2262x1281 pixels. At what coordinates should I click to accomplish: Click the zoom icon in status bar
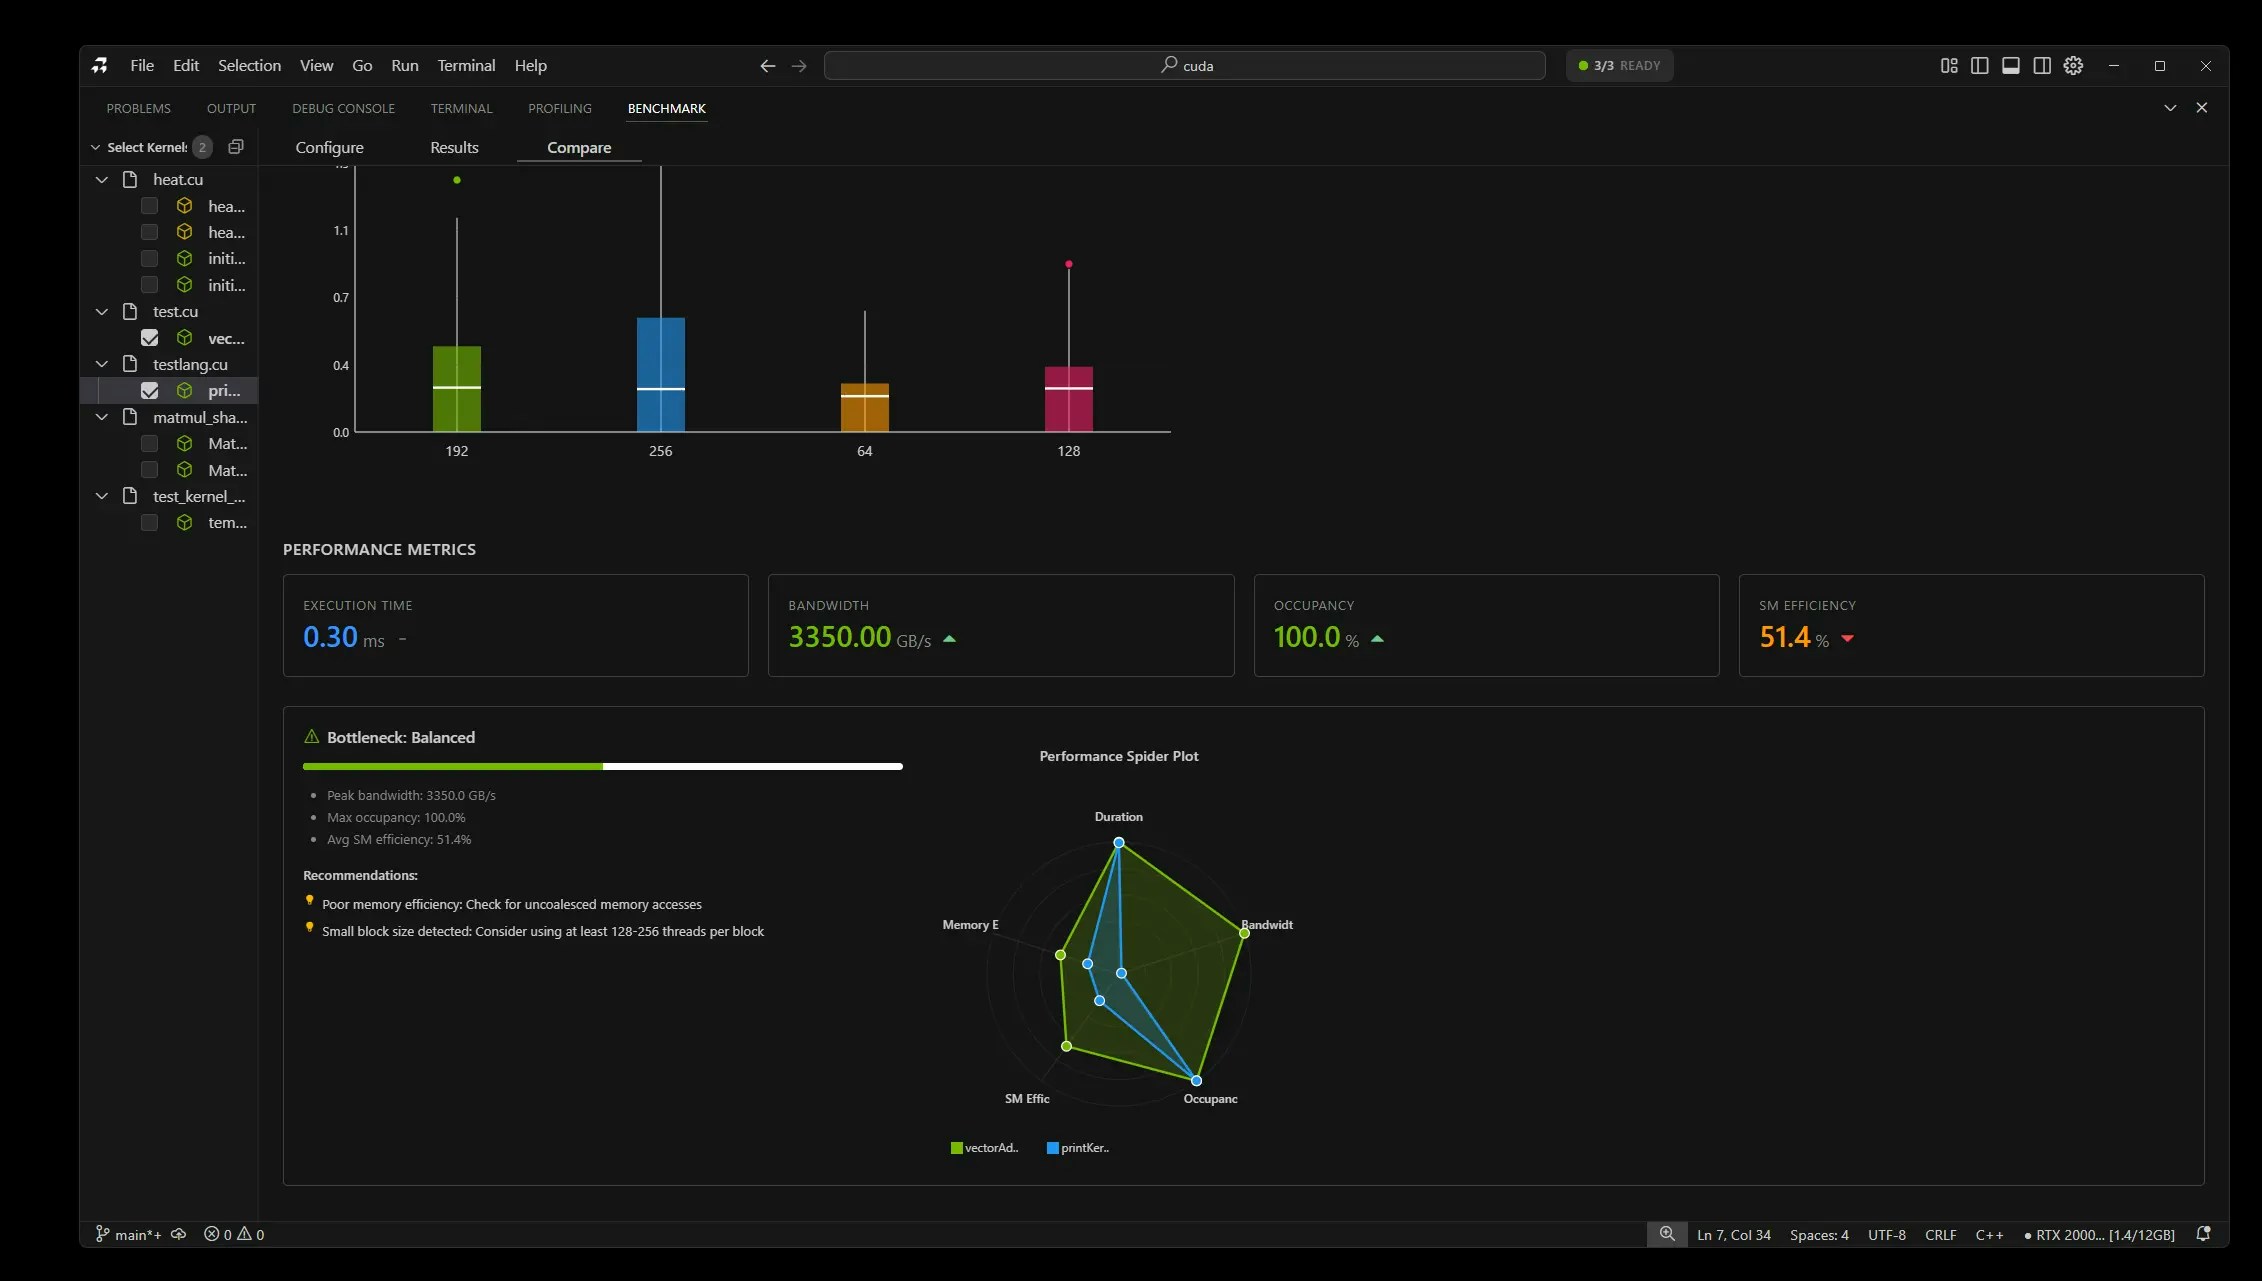pos(1666,1234)
